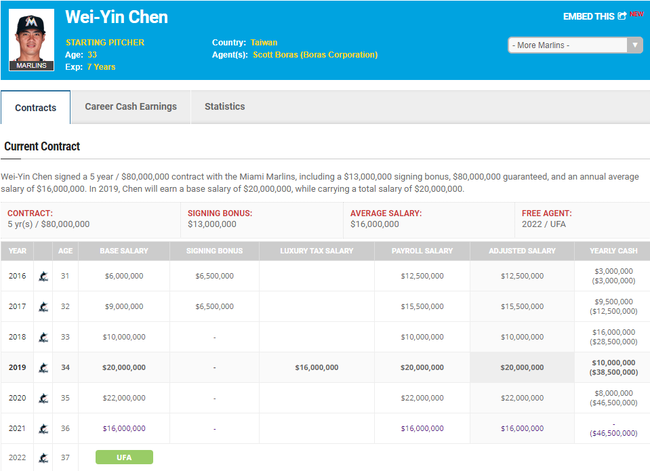Screen dimensions: 650x471
Task: Click the 7 Years experience value
Action: pyautogui.click(x=101, y=67)
